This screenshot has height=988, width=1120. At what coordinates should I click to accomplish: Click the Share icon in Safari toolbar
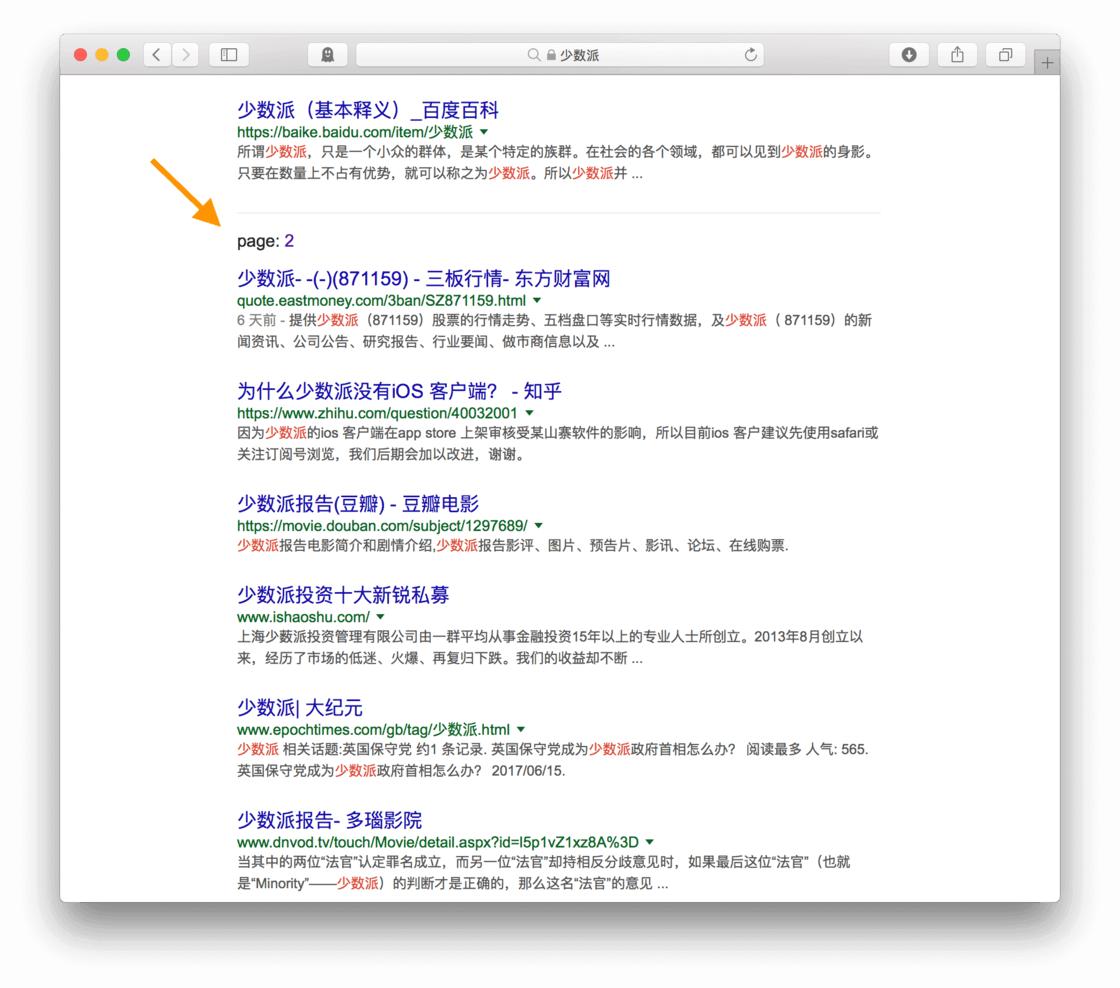click(957, 55)
